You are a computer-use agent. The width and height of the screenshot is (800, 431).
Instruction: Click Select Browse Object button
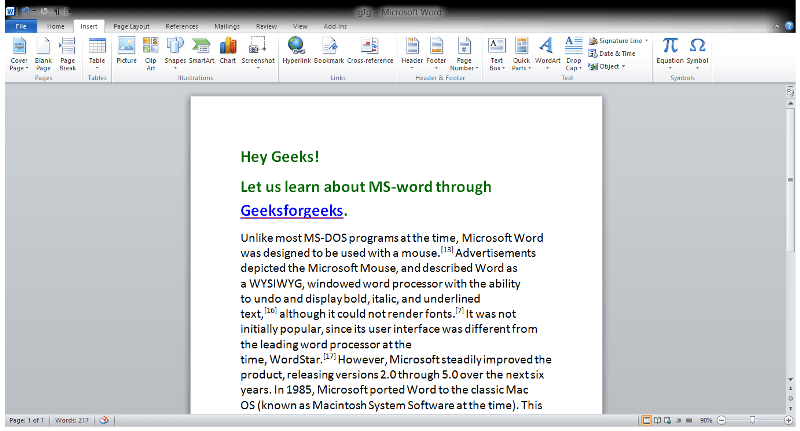click(790, 398)
